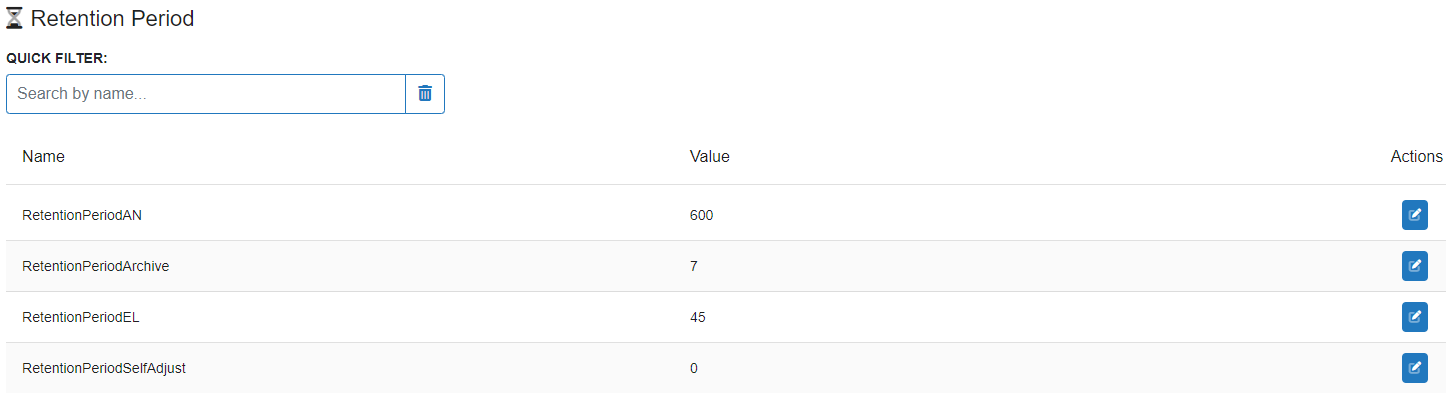Select the RetentionPeriodArchive name cell
The width and height of the screenshot is (1446, 393).
(95, 266)
